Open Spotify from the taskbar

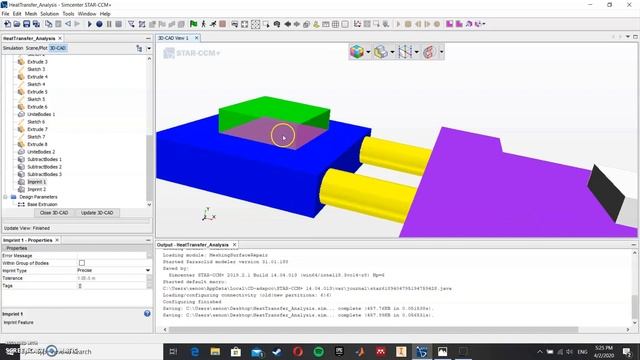tap(319, 351)
